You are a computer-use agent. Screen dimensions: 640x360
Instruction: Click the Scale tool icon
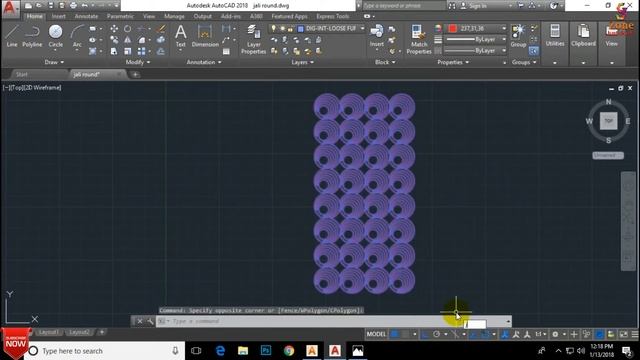pyautogui.click(x=128, y=51)
